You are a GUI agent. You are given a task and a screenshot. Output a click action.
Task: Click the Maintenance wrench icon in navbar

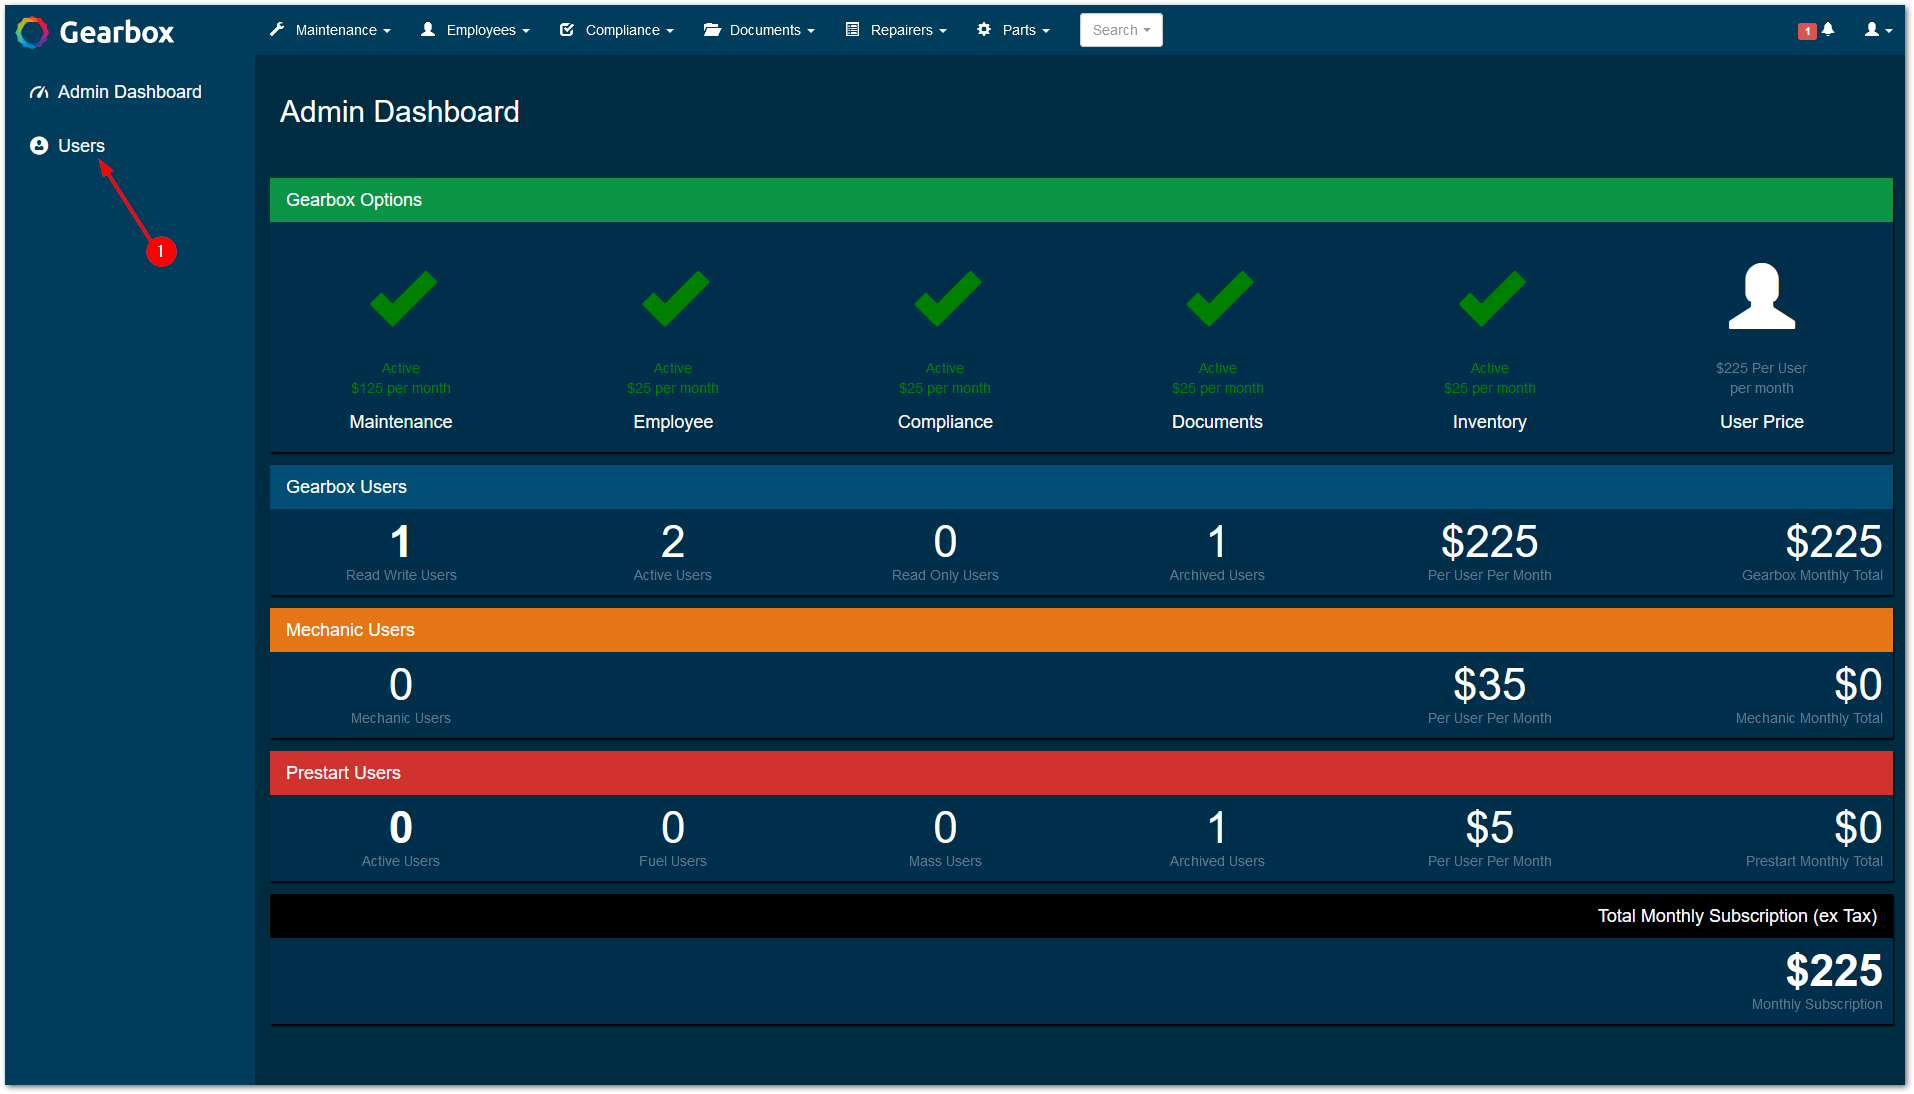tap(277, 30)
